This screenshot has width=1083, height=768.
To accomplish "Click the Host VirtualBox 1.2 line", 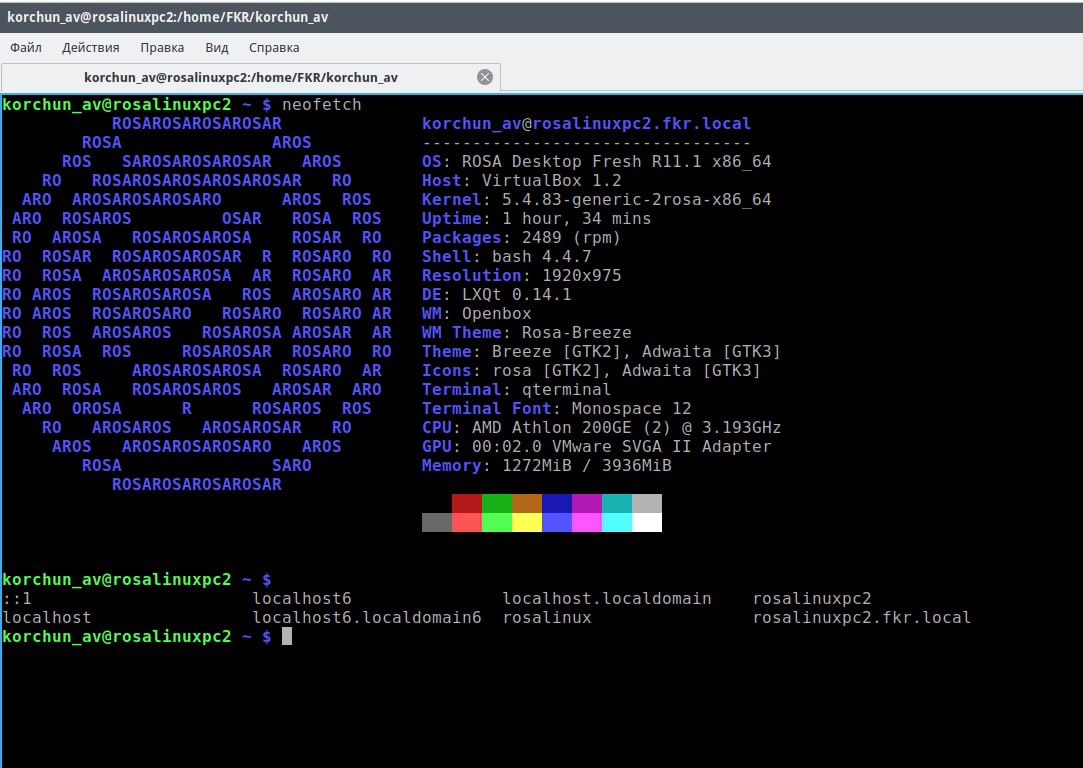I will pyautogui.click(x=521, y=180).
